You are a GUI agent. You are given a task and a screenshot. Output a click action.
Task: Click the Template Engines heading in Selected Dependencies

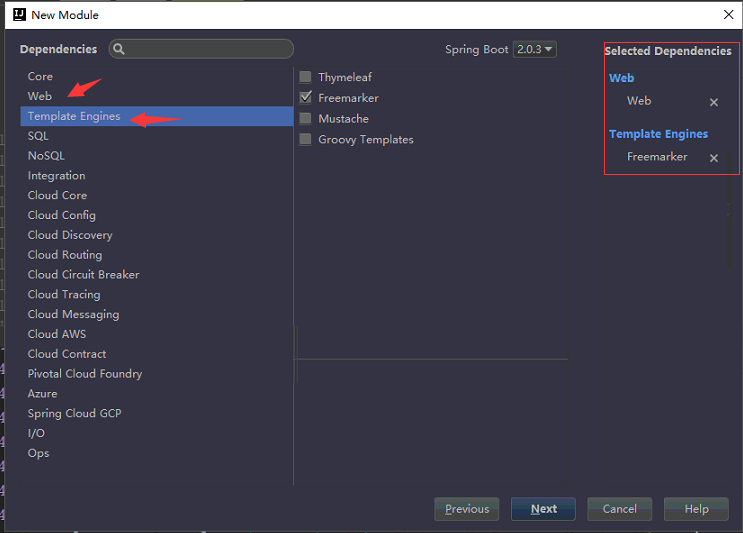point(659,134)
